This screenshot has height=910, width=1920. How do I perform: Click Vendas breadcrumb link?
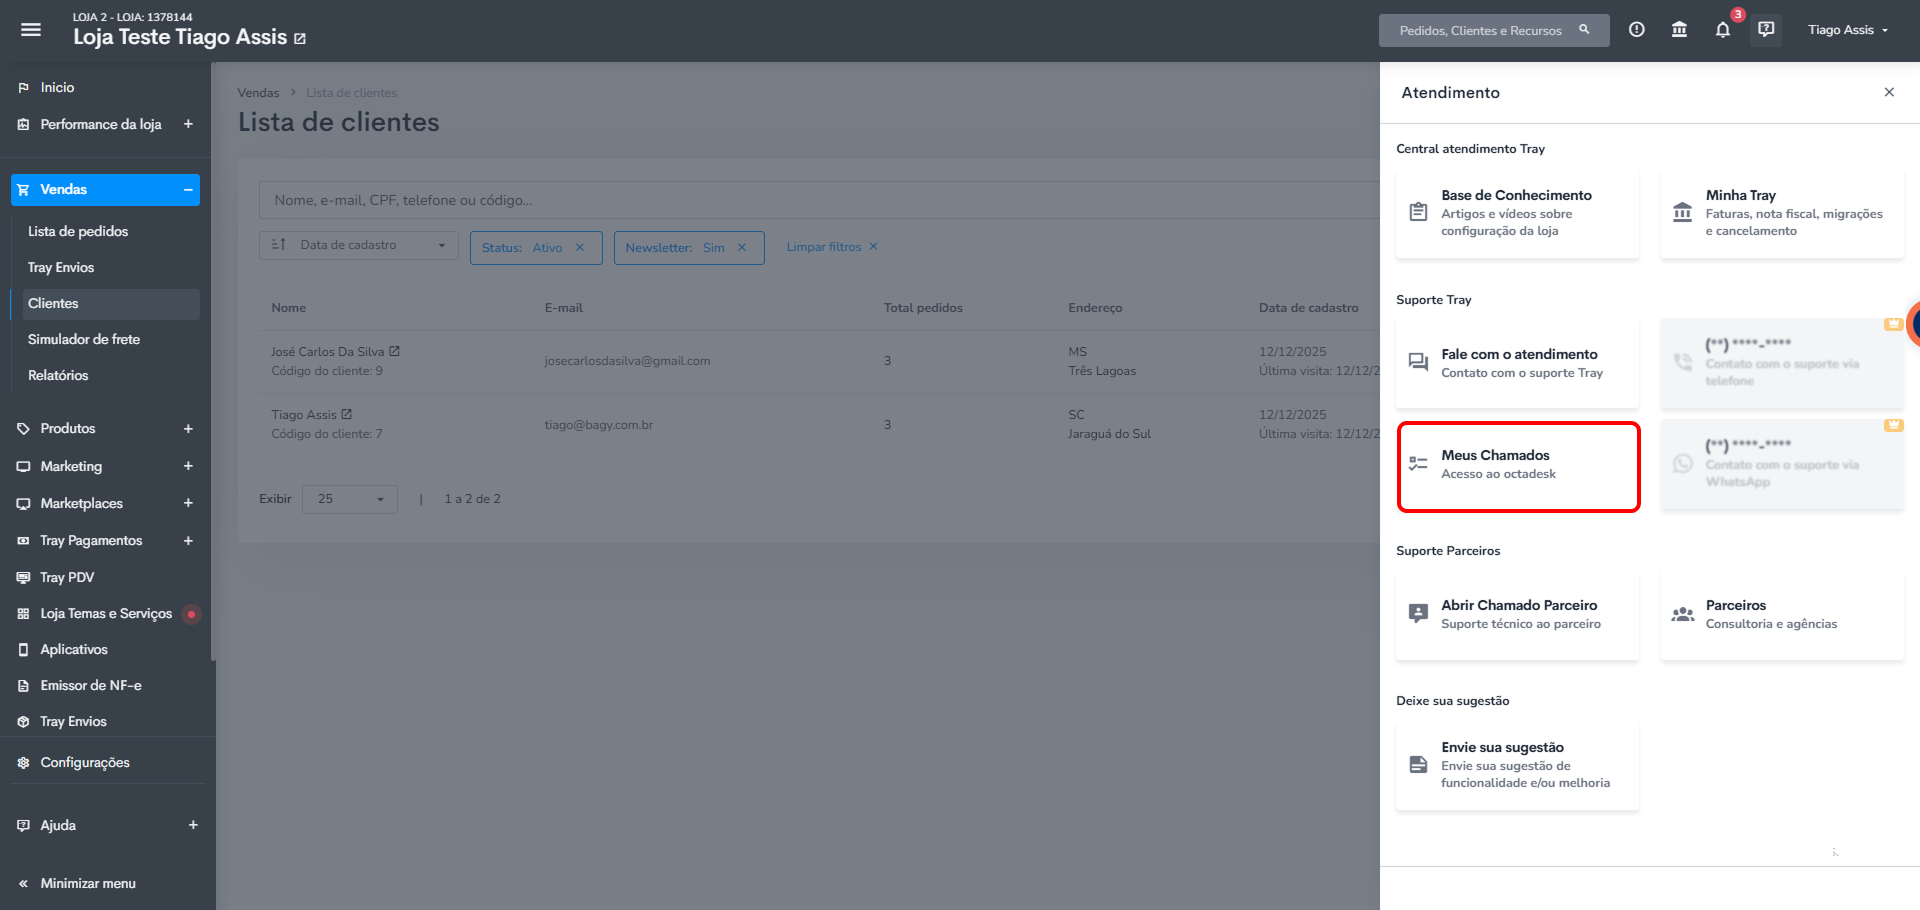pyautogui.click(x=258, y=93)
